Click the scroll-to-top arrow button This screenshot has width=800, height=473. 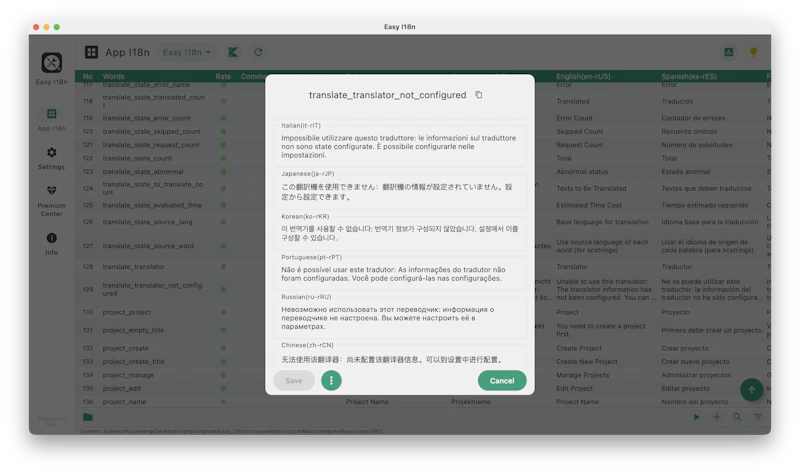pos(752,390)
